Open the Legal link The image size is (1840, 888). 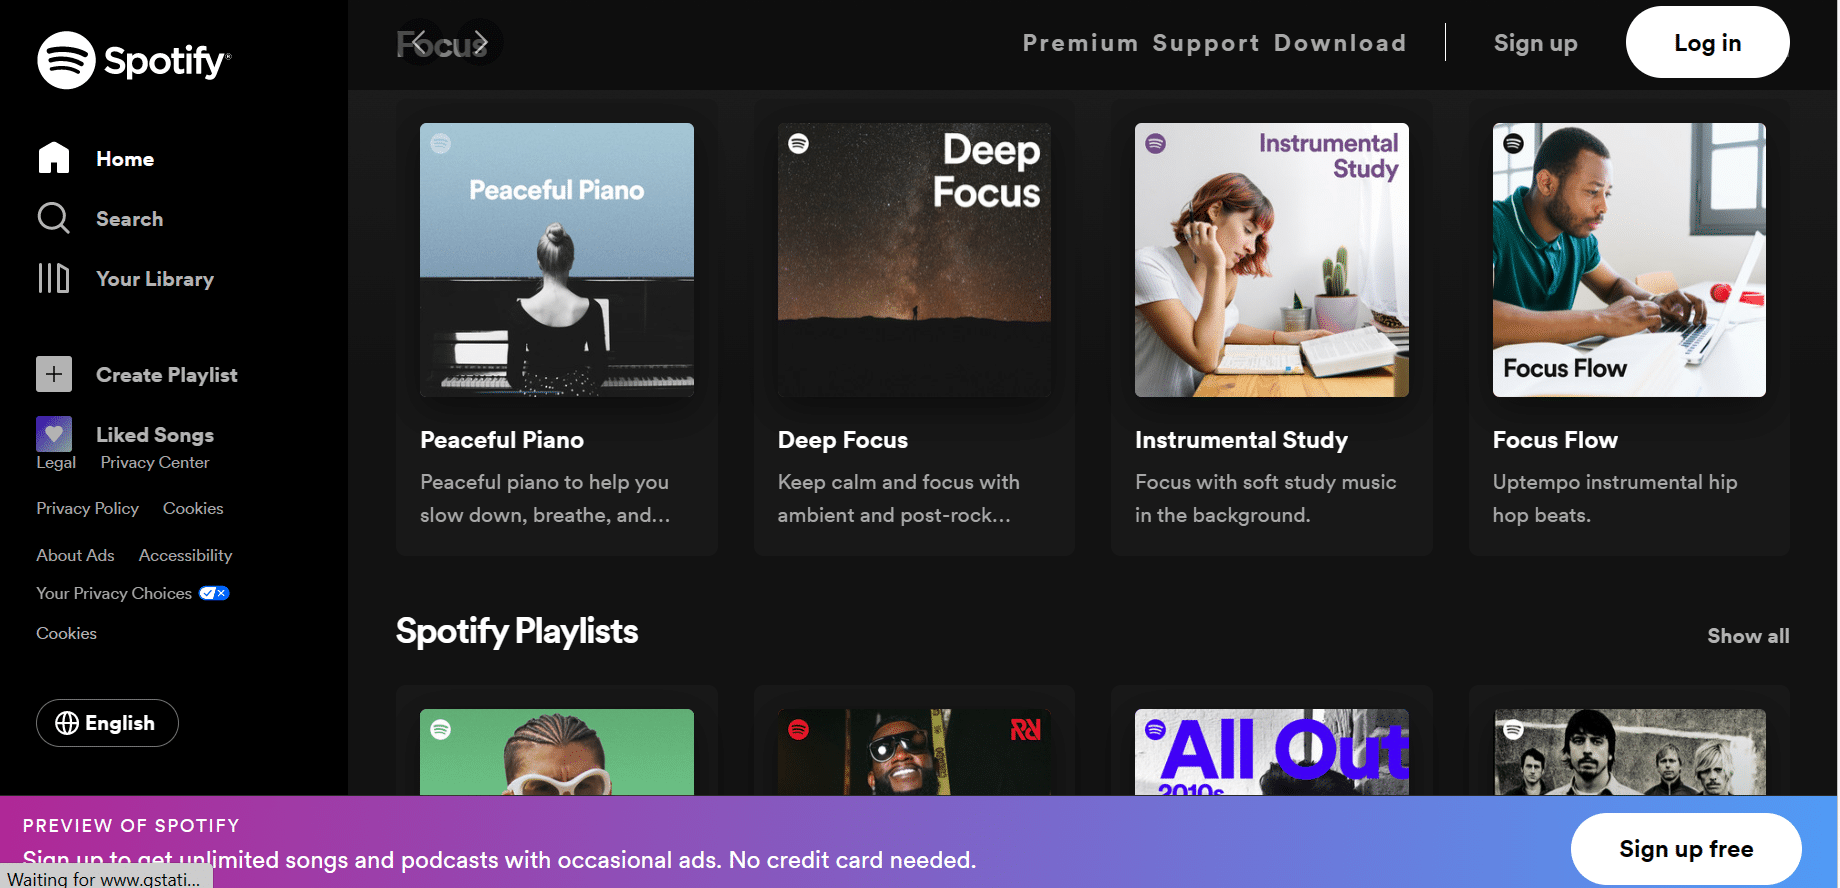(56, 463)
